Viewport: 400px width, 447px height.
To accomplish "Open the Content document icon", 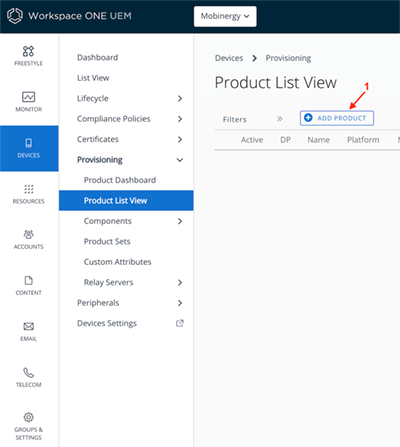I will [x=29, y=281].
